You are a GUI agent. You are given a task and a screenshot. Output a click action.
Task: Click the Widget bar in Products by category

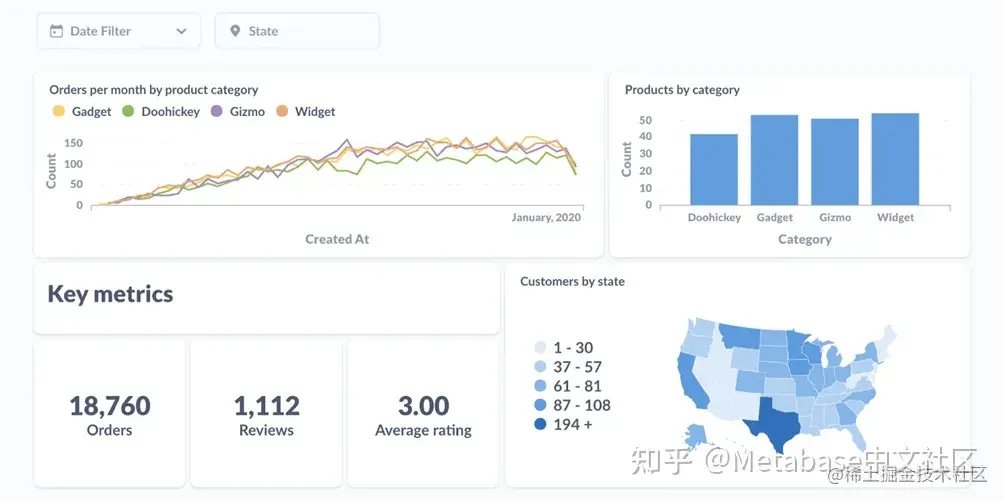click(x=895, y=159)
